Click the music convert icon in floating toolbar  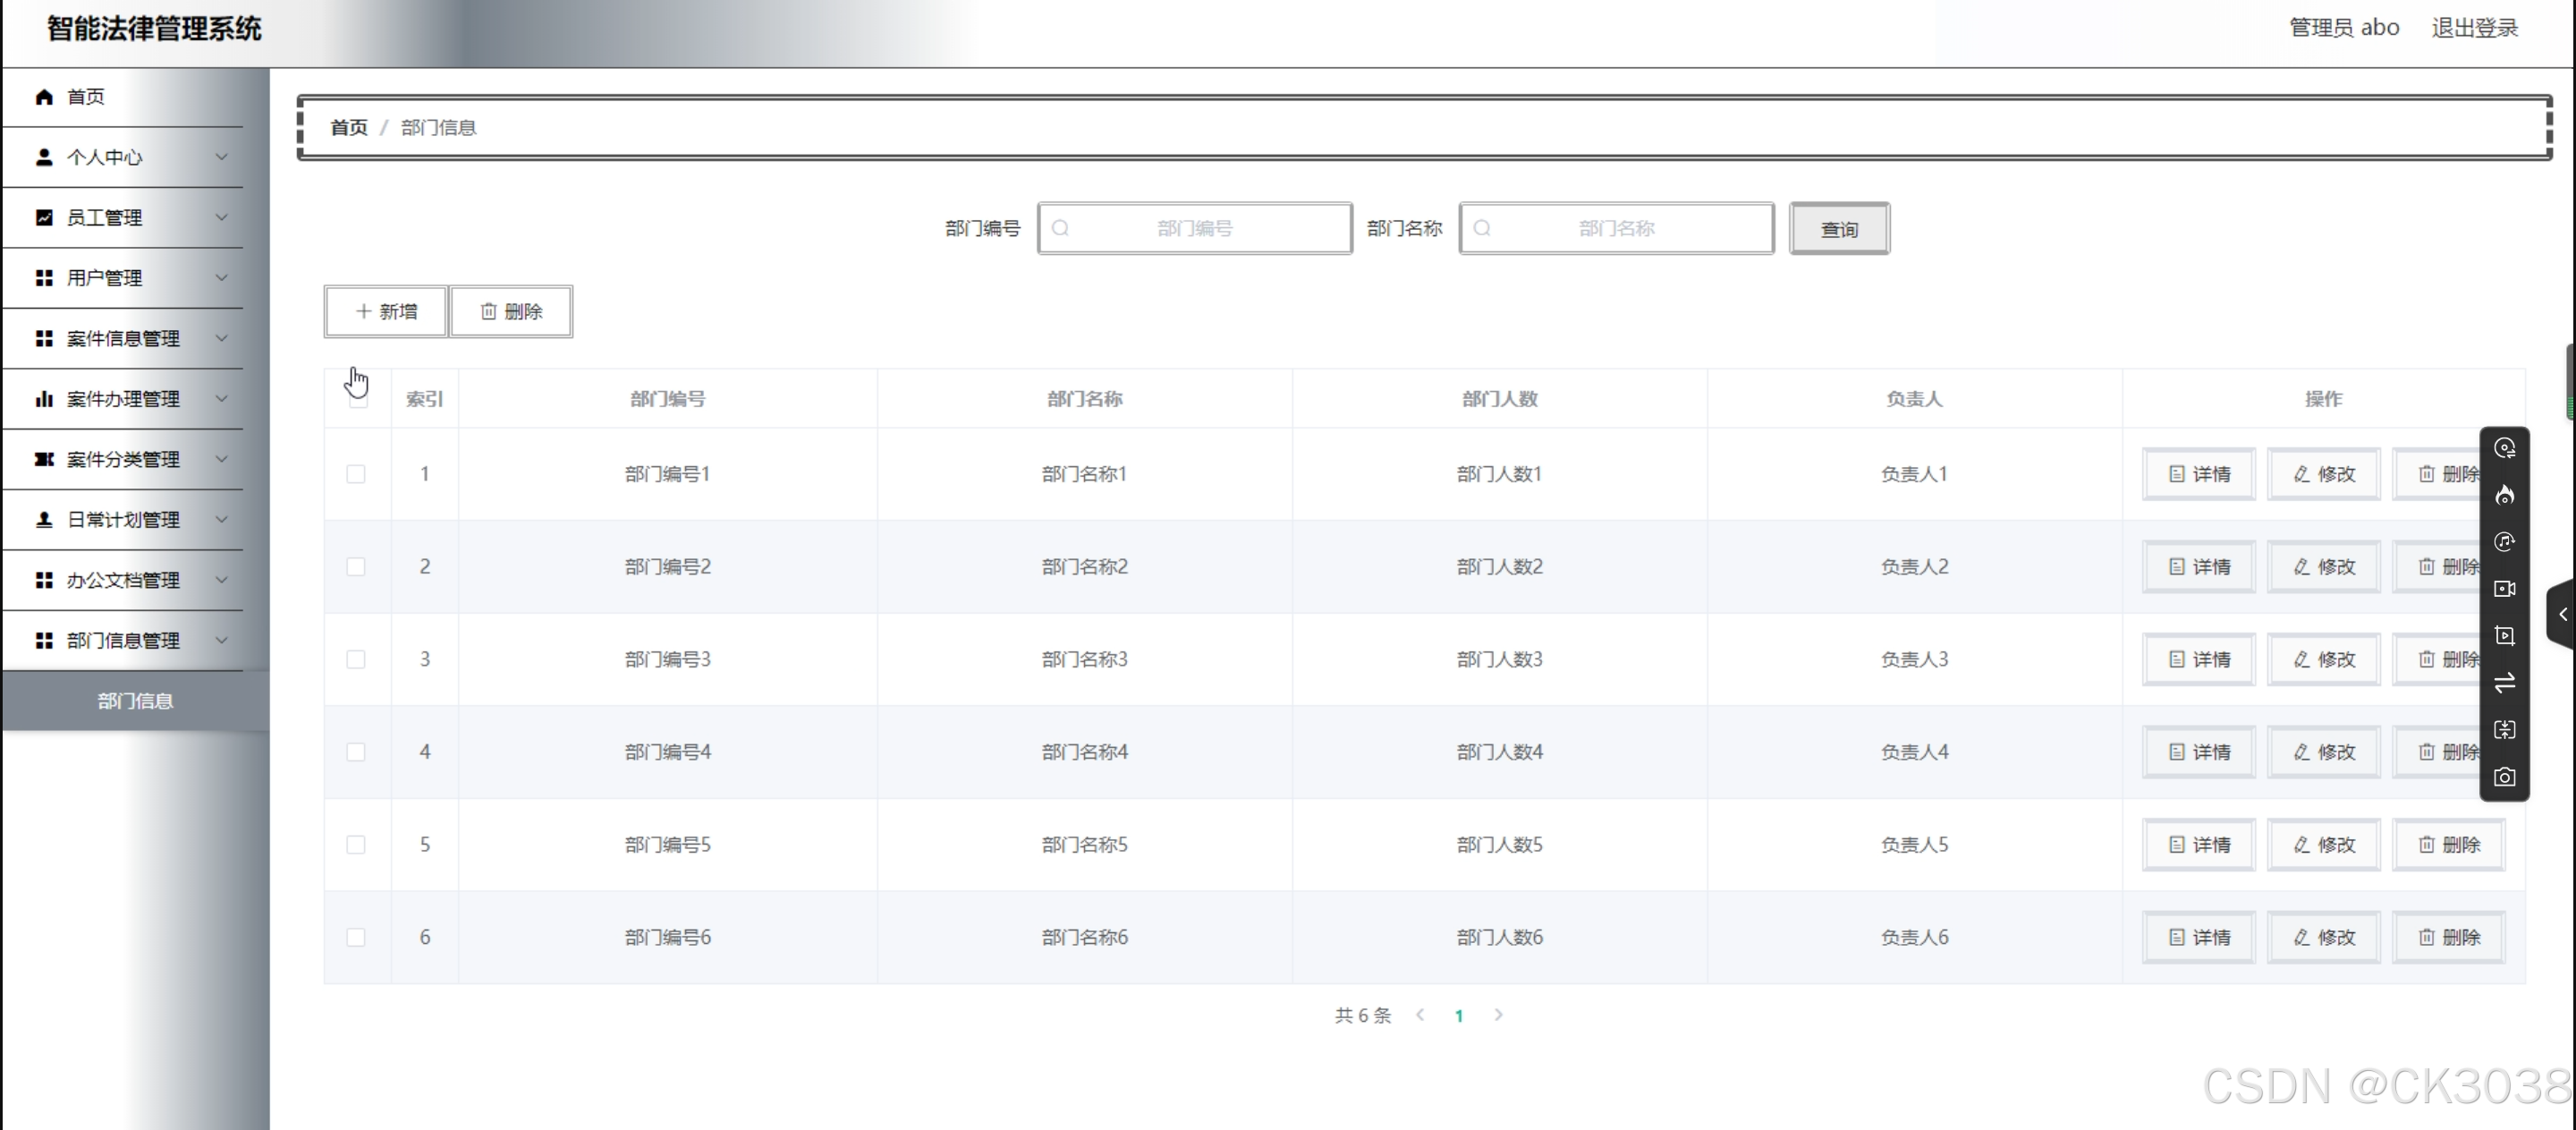(x=2504, y=542)
